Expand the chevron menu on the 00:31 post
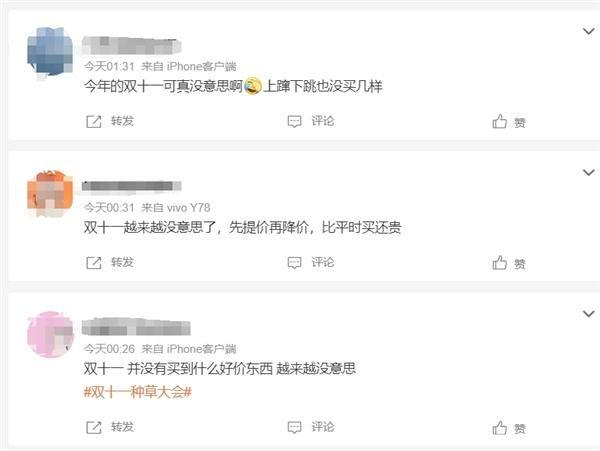This screenshot has height=451, width=600. (x=588, y=172)
